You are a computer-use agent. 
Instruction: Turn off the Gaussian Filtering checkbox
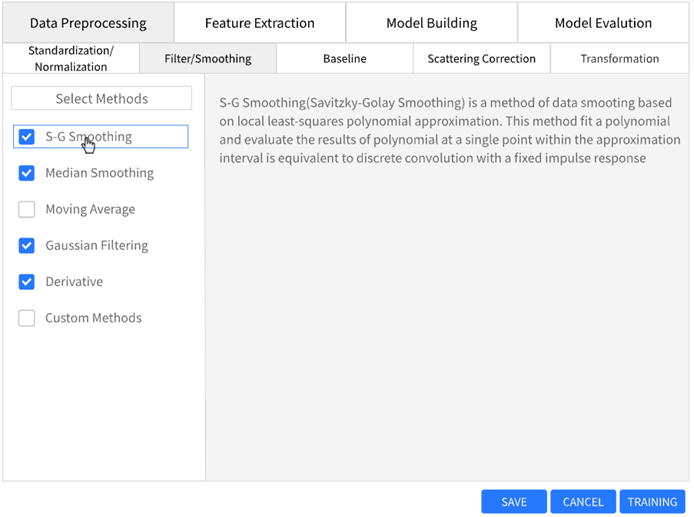pos(27,246)
